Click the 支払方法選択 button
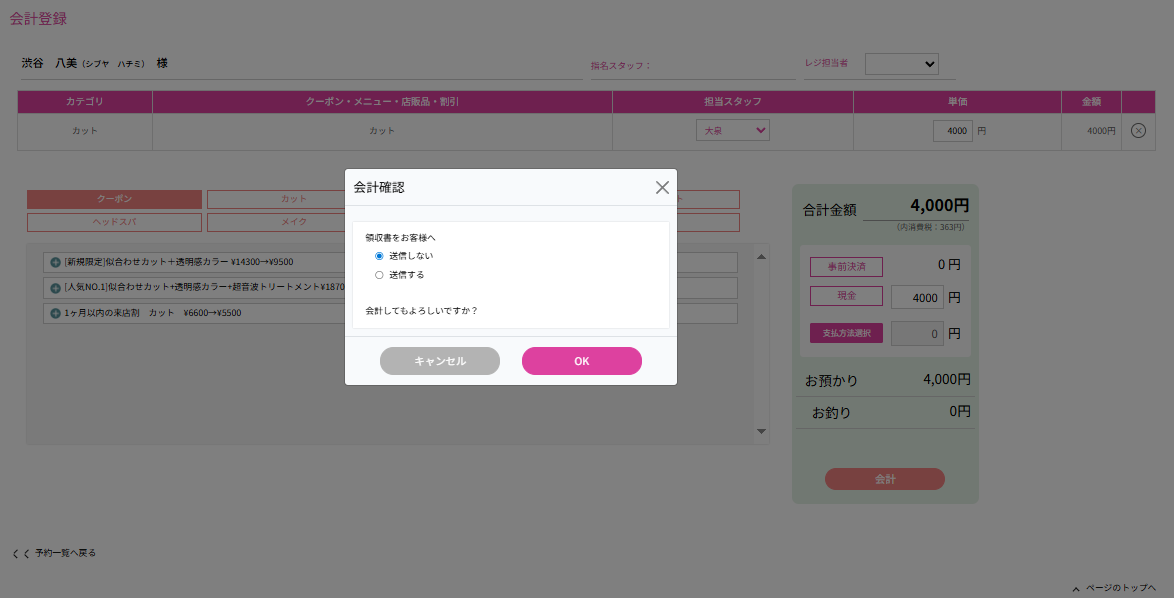 (x=846, y=333)
